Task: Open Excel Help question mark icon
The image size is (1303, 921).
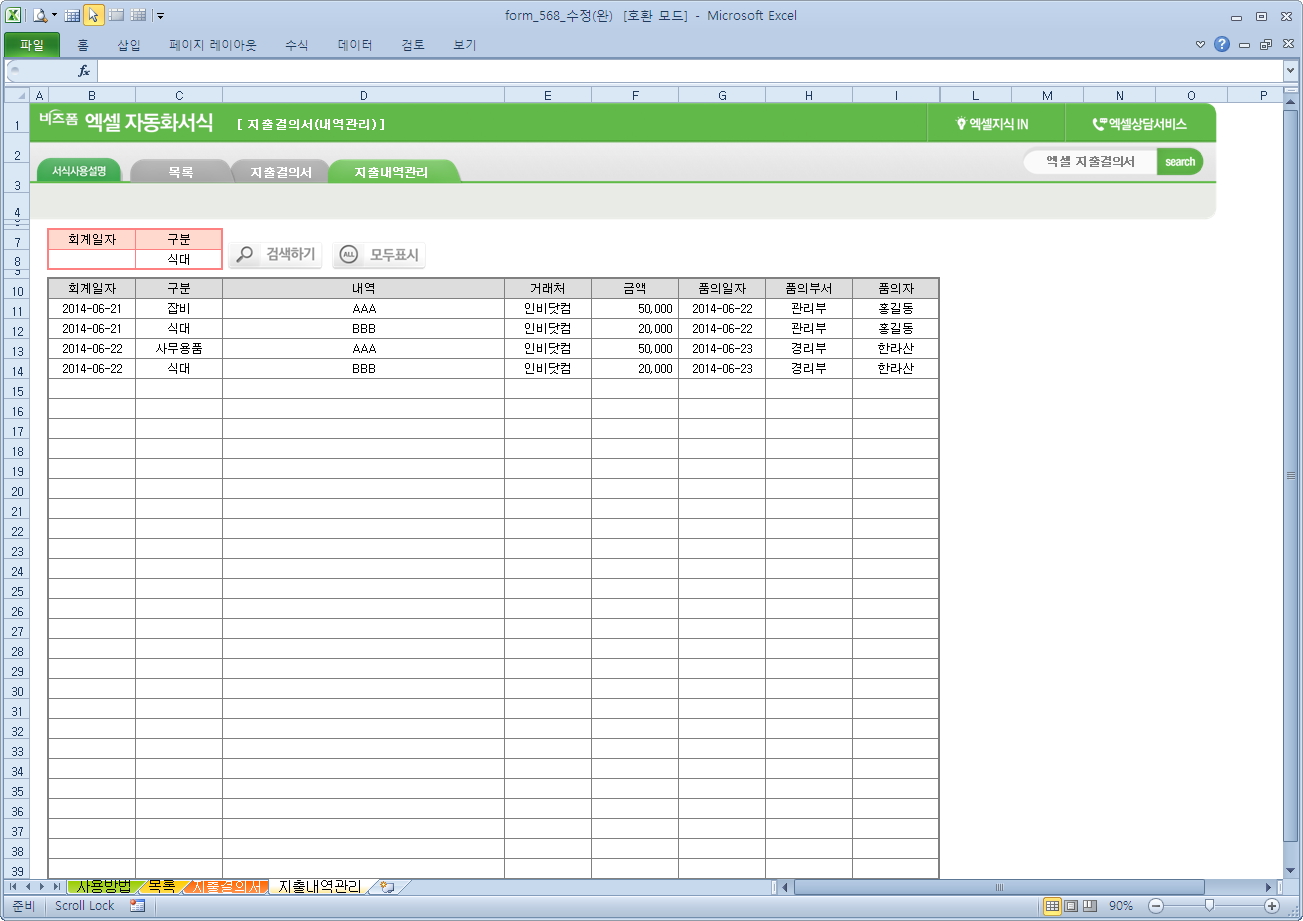Action: (x=1222, y=44)
